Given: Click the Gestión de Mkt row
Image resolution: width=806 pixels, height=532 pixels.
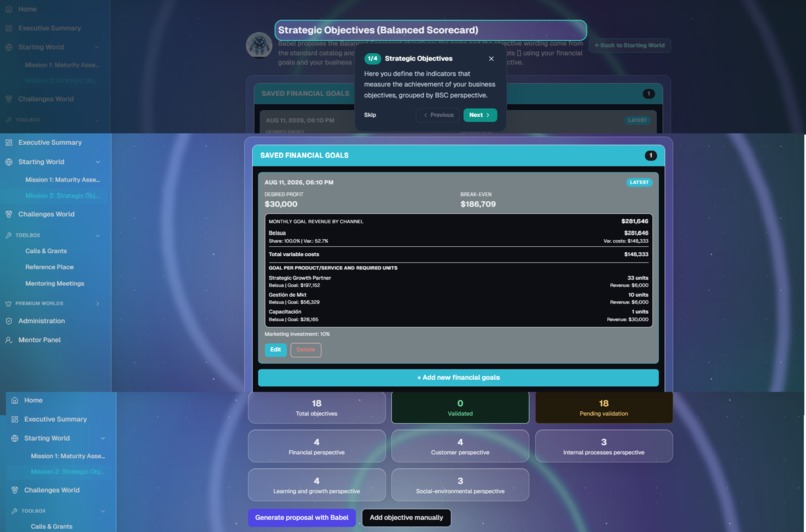Looking at the screenshot, I should click(x=459, y=298).
